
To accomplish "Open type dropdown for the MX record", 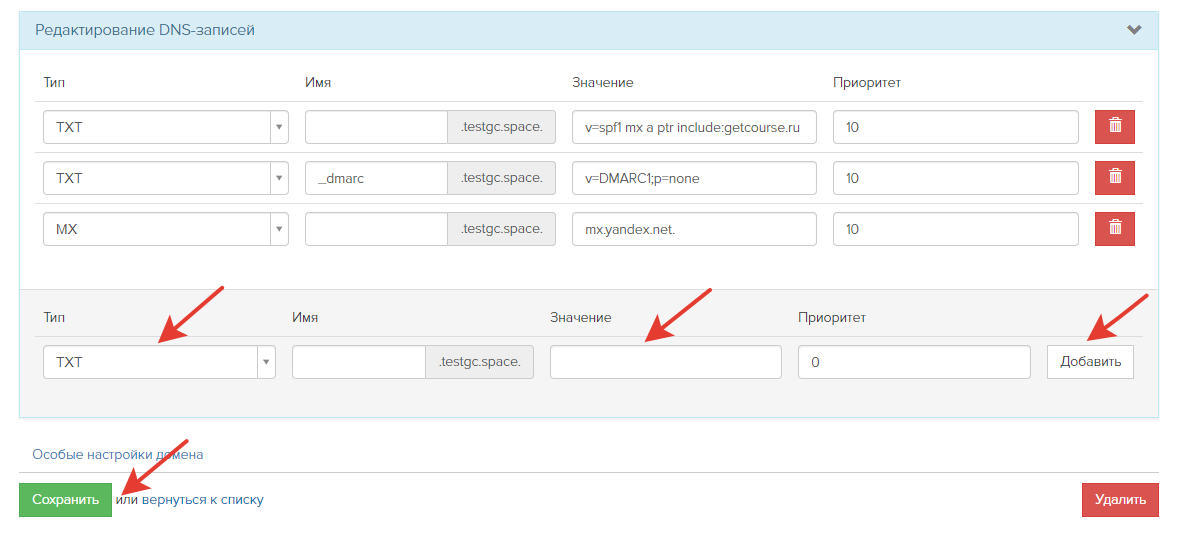I will (166, 229).
